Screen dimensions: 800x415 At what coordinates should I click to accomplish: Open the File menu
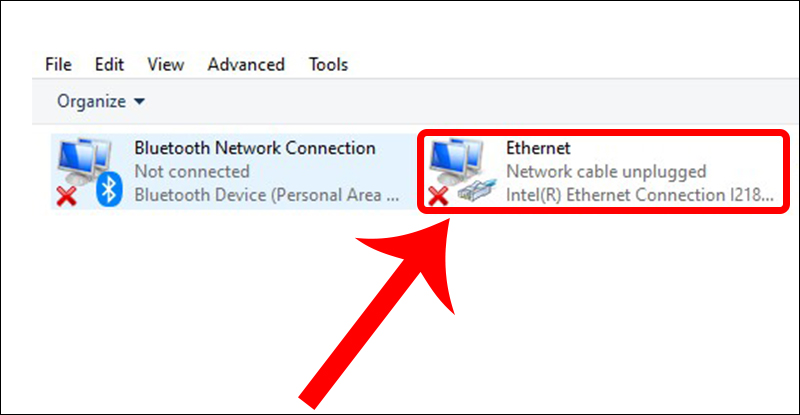point(59,64)
